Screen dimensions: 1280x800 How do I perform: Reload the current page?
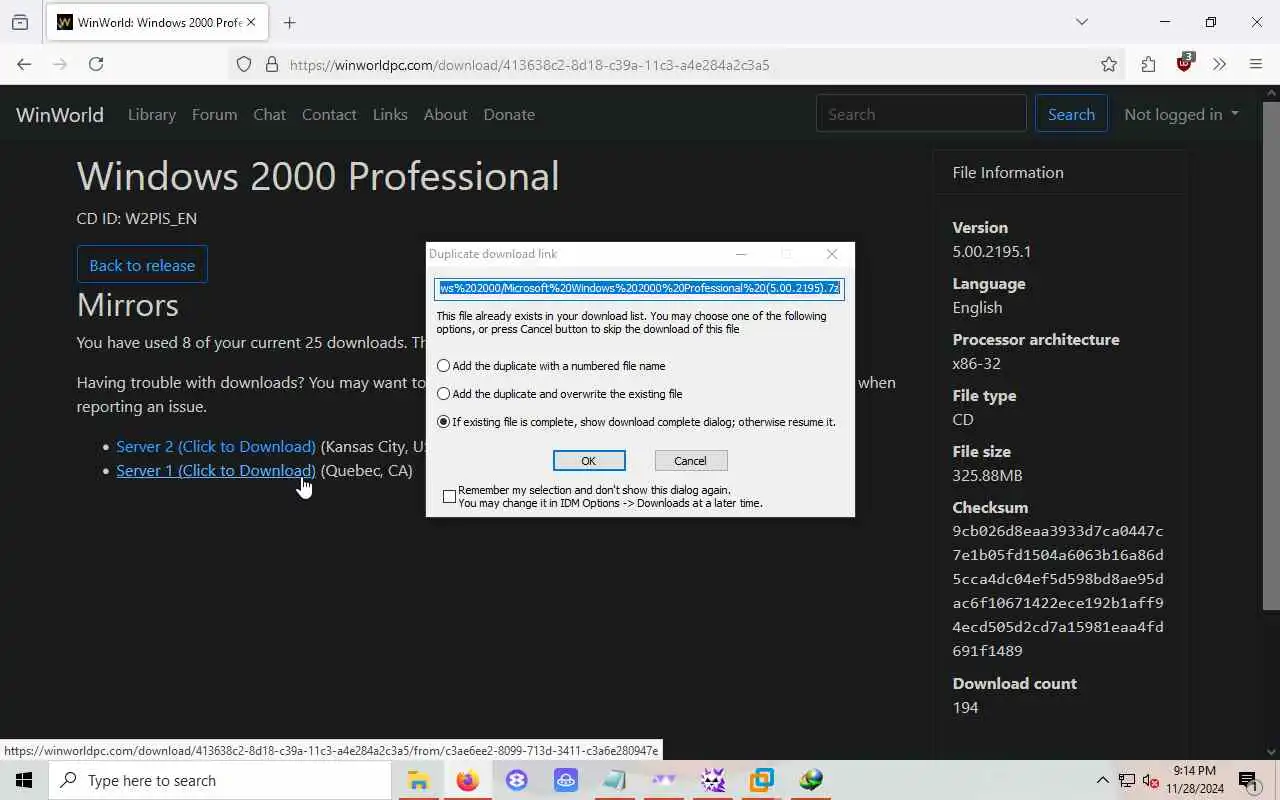tap(96, 64)
